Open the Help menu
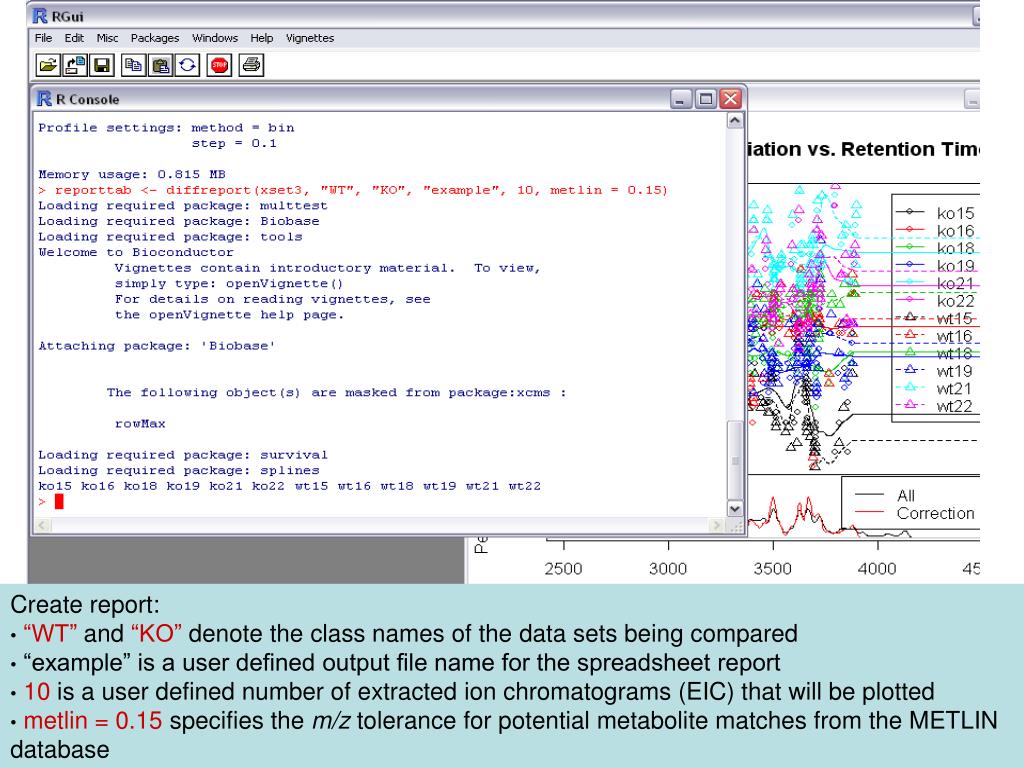The width and height of the screenshot is (1024, 768). pos(262,38)
